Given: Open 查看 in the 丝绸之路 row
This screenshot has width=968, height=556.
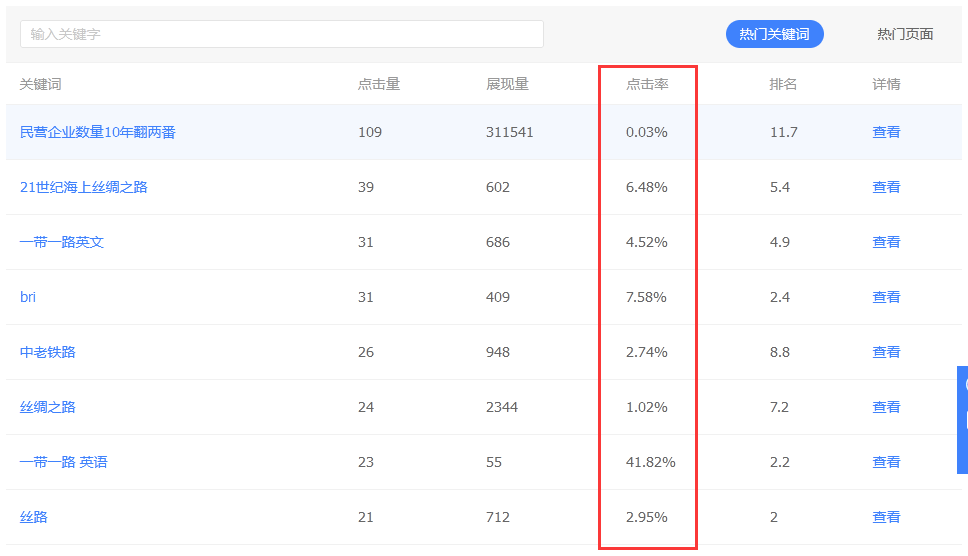Looking at the screenshot, I should point(886,407).
